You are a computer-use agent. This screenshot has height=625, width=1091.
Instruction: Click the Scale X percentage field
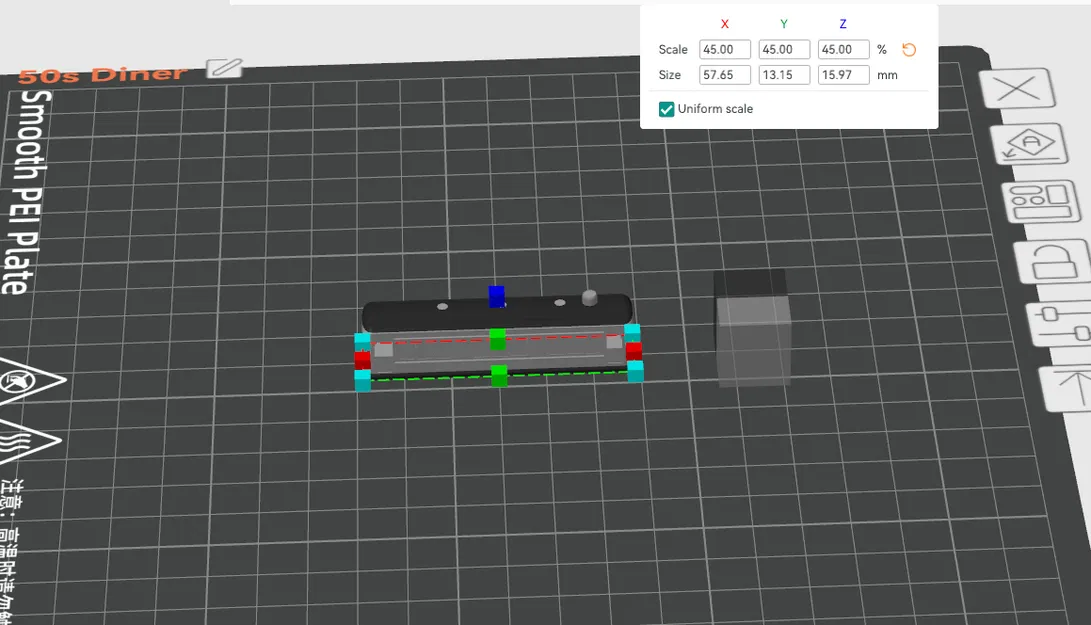pyautogui.click(x=724, y=49)
